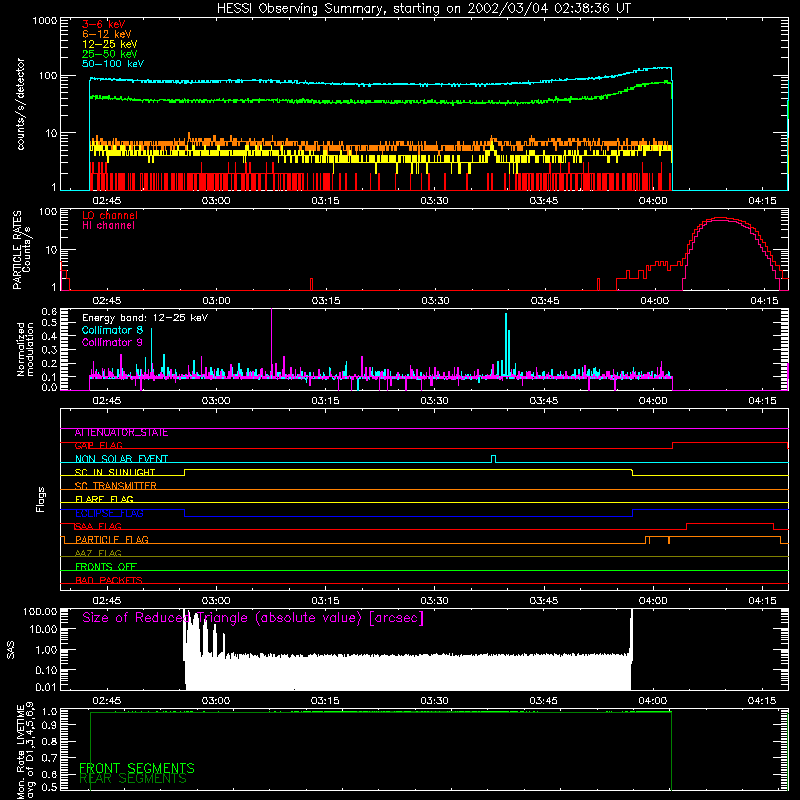This screenshot has height=800, width=800.
Task: Click the tall magenta Collimator 9 spike near 03:07
Action: [x=271, y=342]
